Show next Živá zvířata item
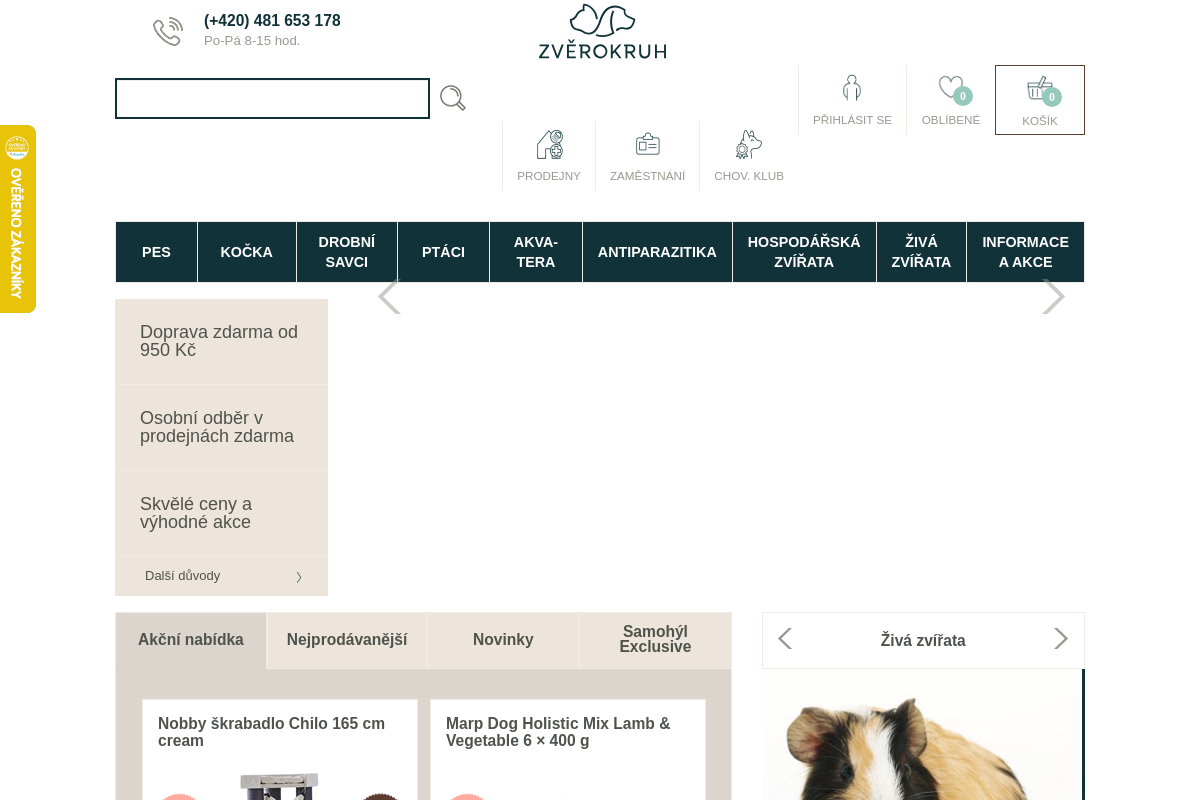 pos(1061,639)
